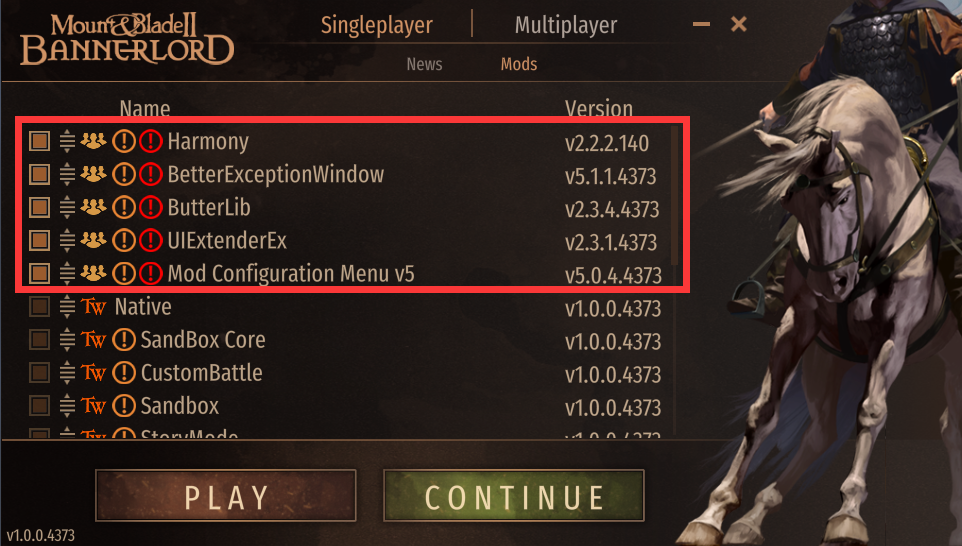Viewport: 962px width, 546px height.
Task: Click the orange warning icon next to BetterExceptionWindow
Action: (x=123, y=174)
